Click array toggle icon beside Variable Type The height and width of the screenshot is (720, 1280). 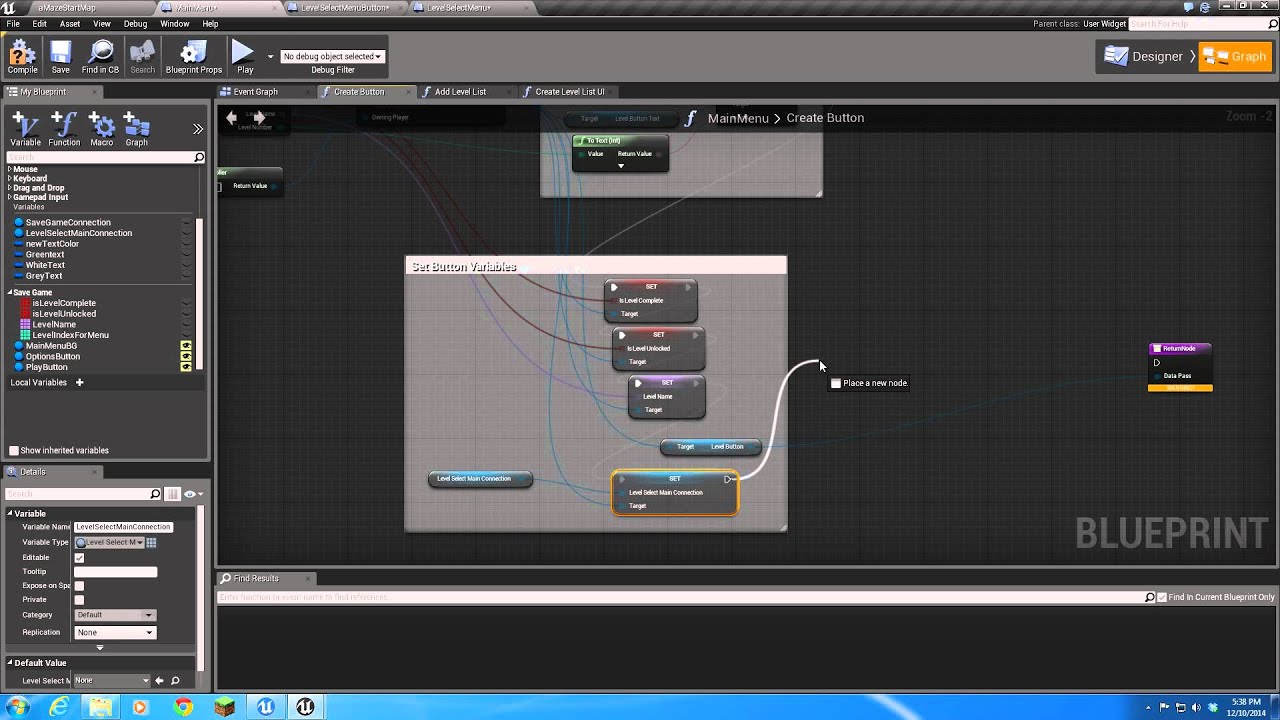[x=151, y=542]
